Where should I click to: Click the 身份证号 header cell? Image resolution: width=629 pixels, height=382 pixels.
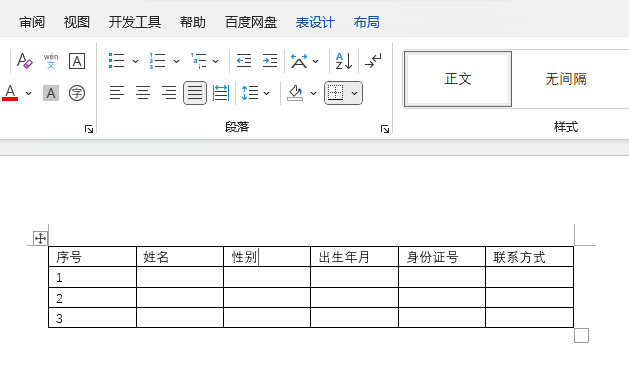coord(442,257)
